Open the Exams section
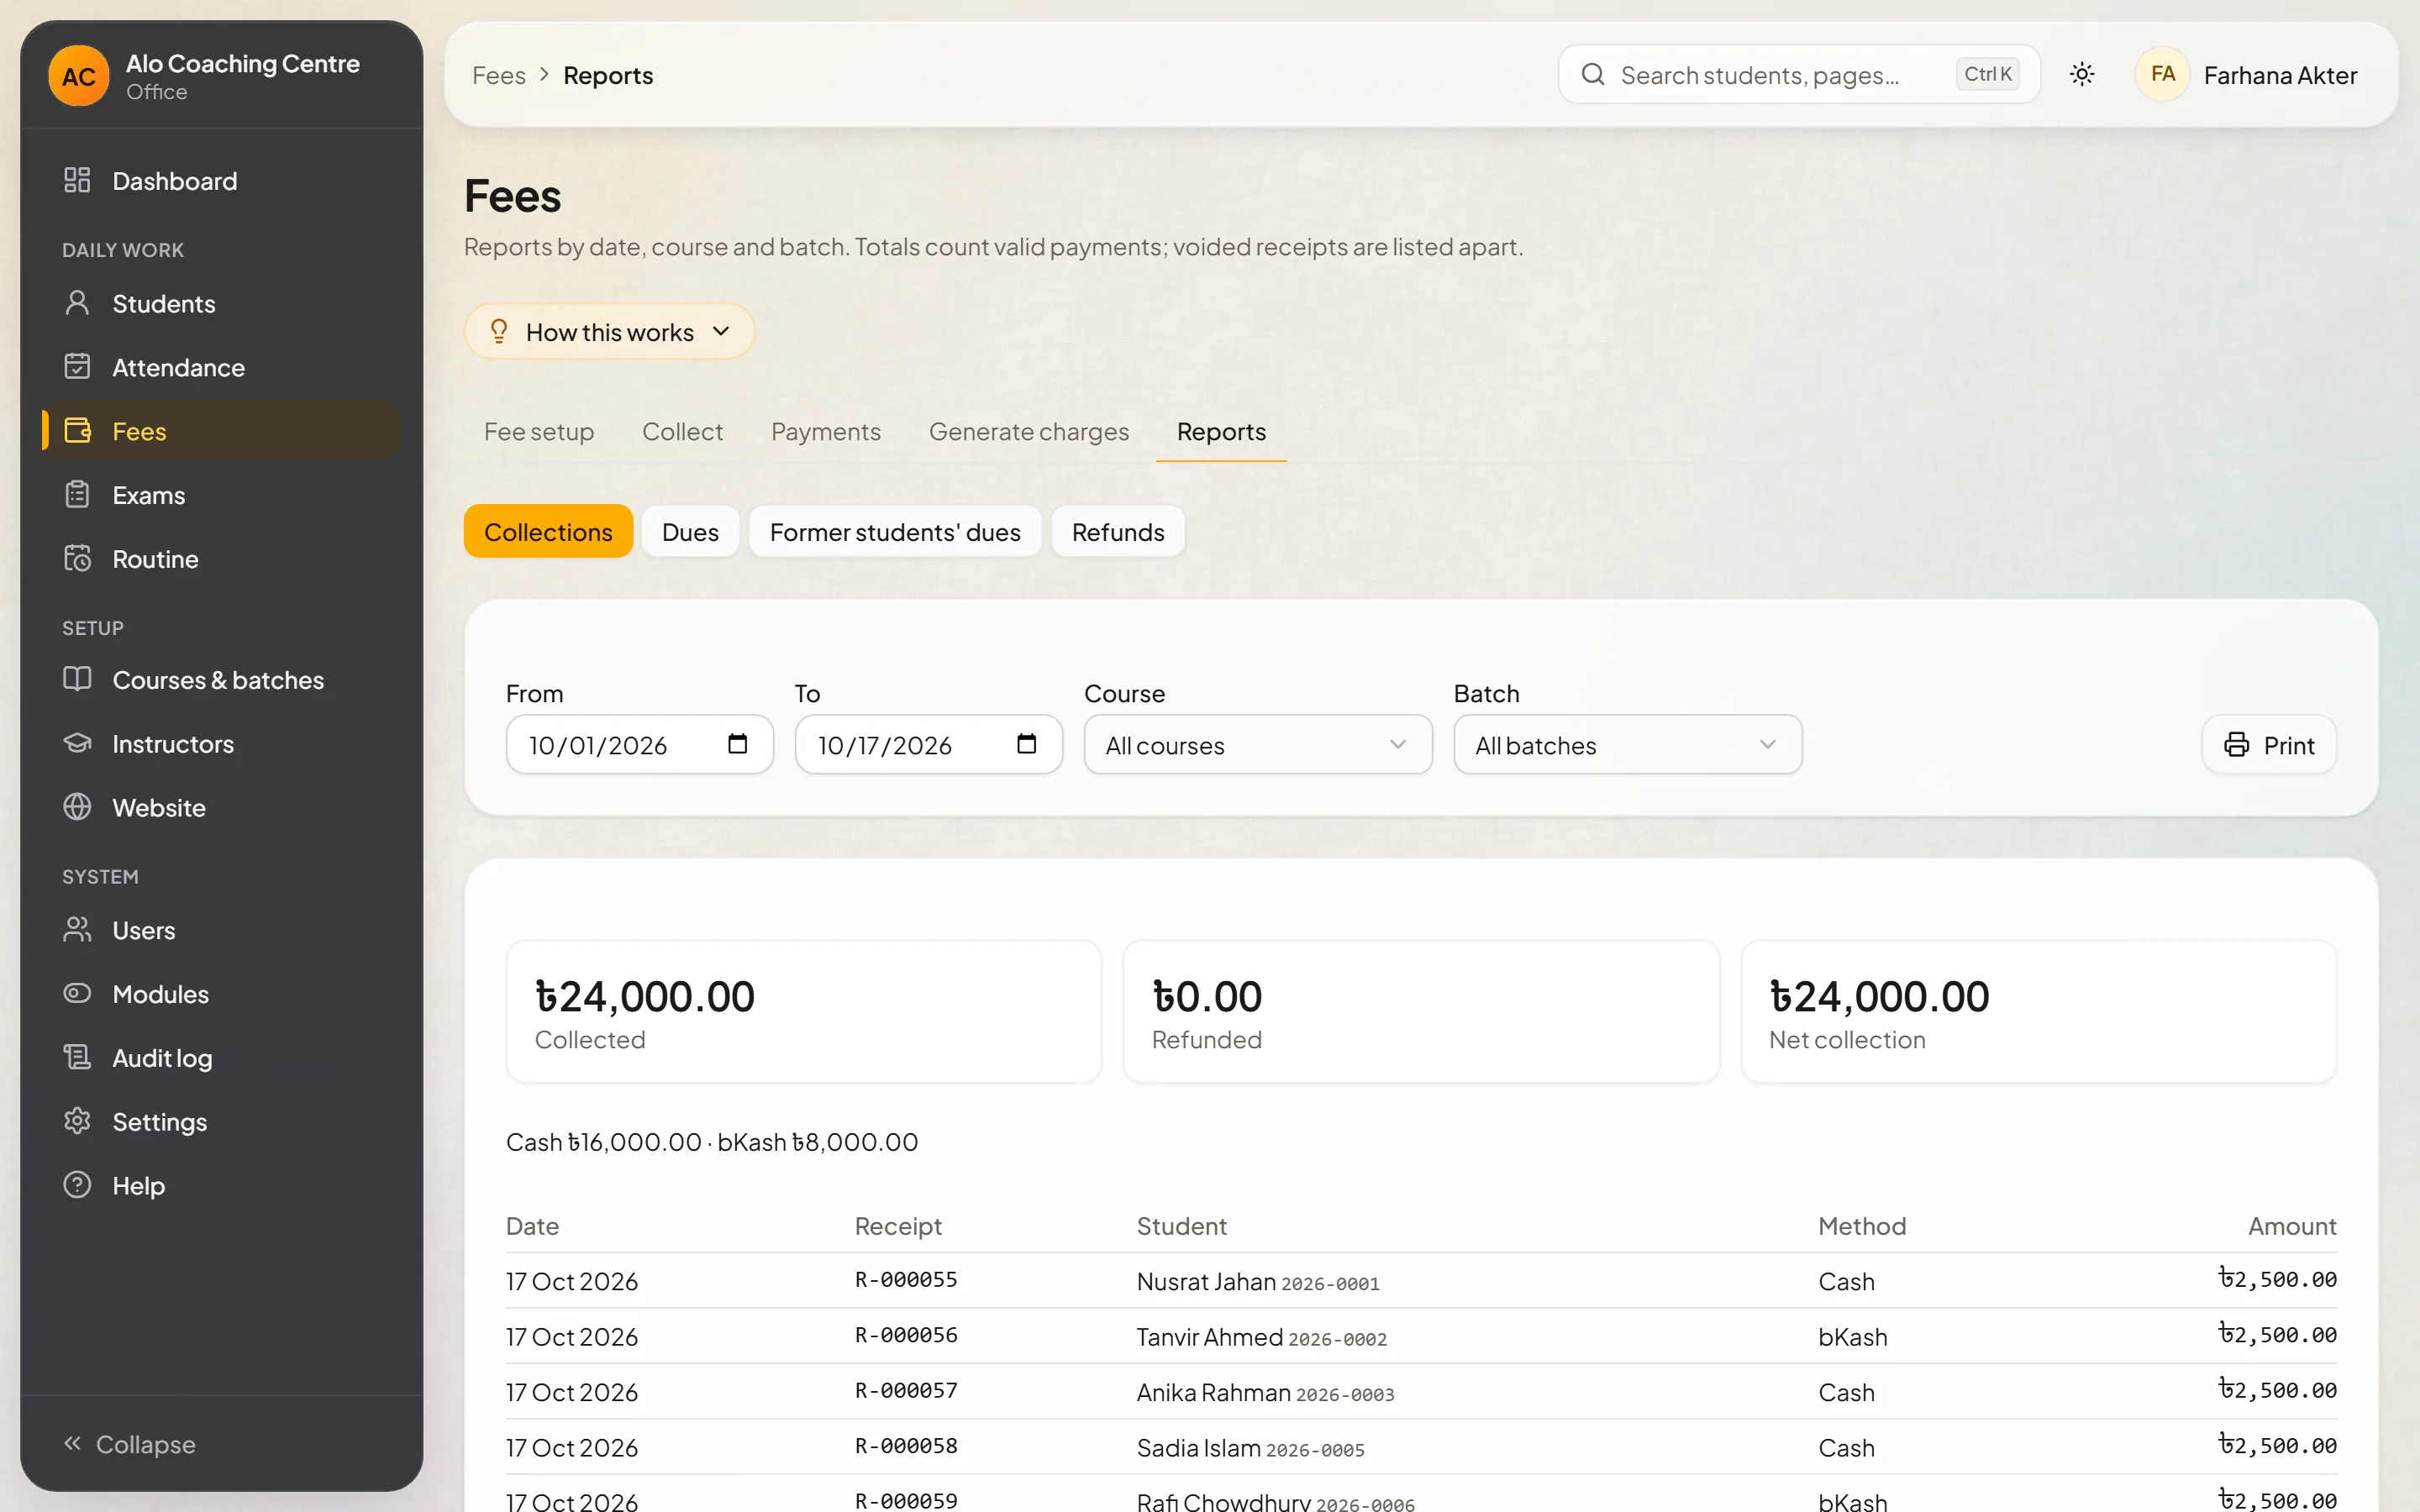 click(221, 495)
